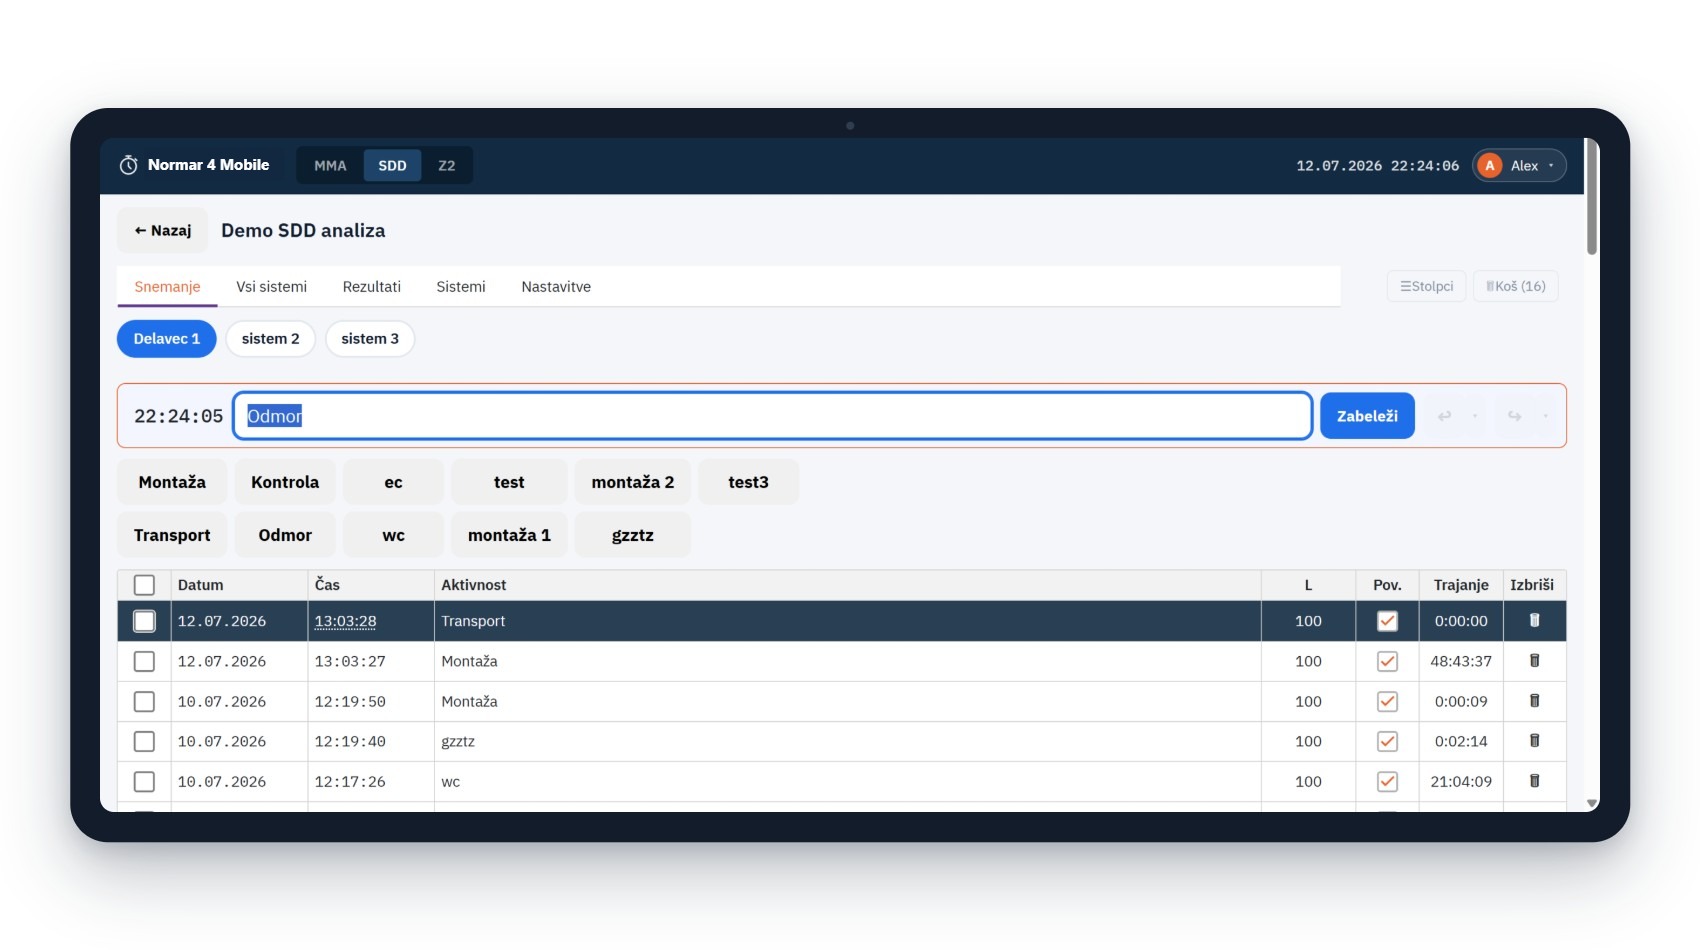The image size is (1700, 950).
Task: Select the row checkbox for 13:03:27 Montaža
Action: pyautogui.click(x=144, y=661)
